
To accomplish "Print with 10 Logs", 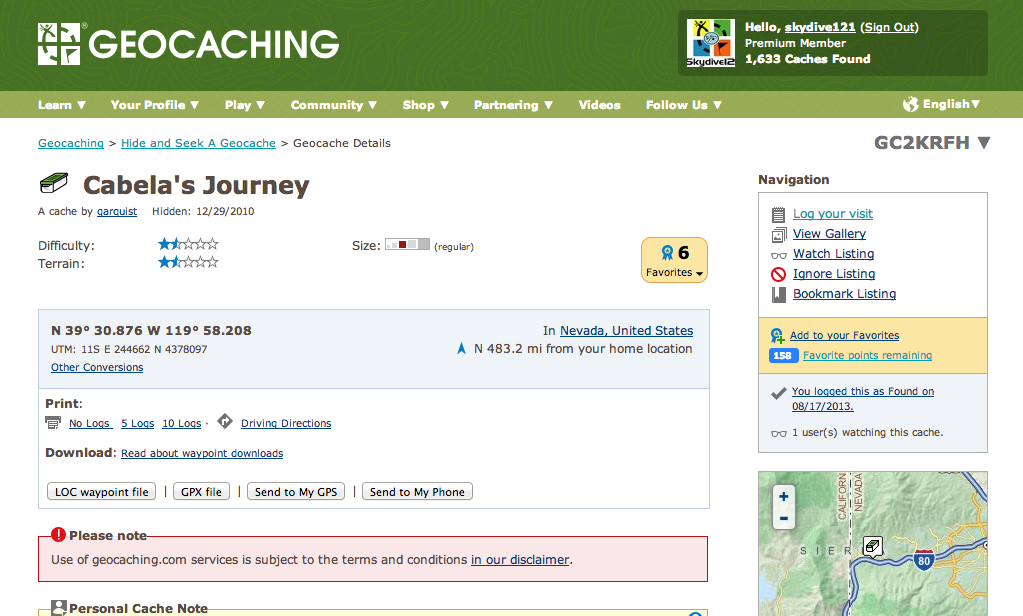I will (181, 424).
